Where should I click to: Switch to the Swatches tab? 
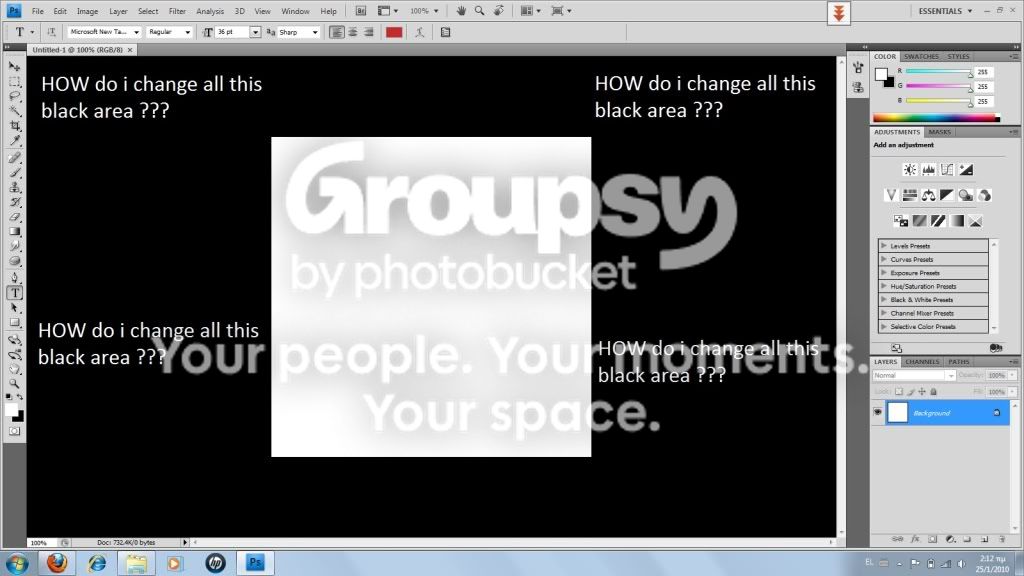click(x=921, y=57)
